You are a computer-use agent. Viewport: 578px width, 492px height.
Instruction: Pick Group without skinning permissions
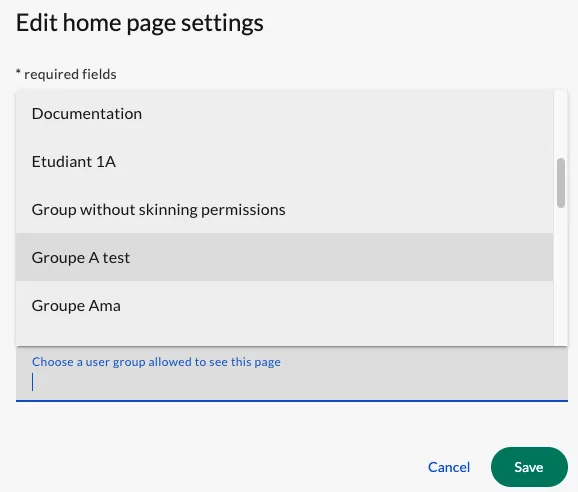pos(284,209)
